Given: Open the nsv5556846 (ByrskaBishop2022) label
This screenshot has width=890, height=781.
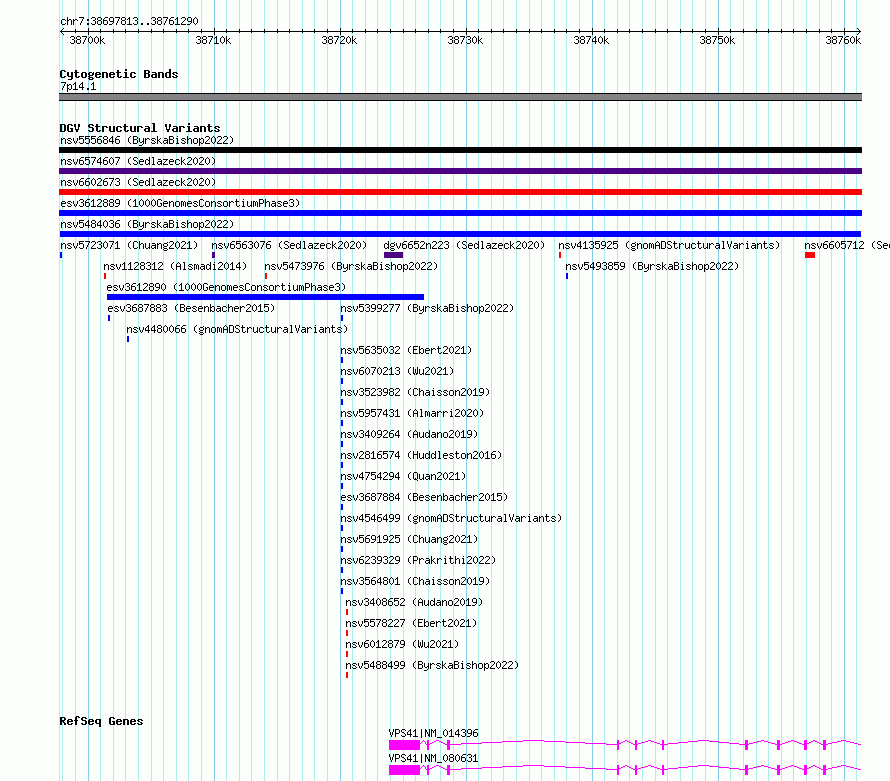Looking at the screenshot, I should (x=147, y=140).
